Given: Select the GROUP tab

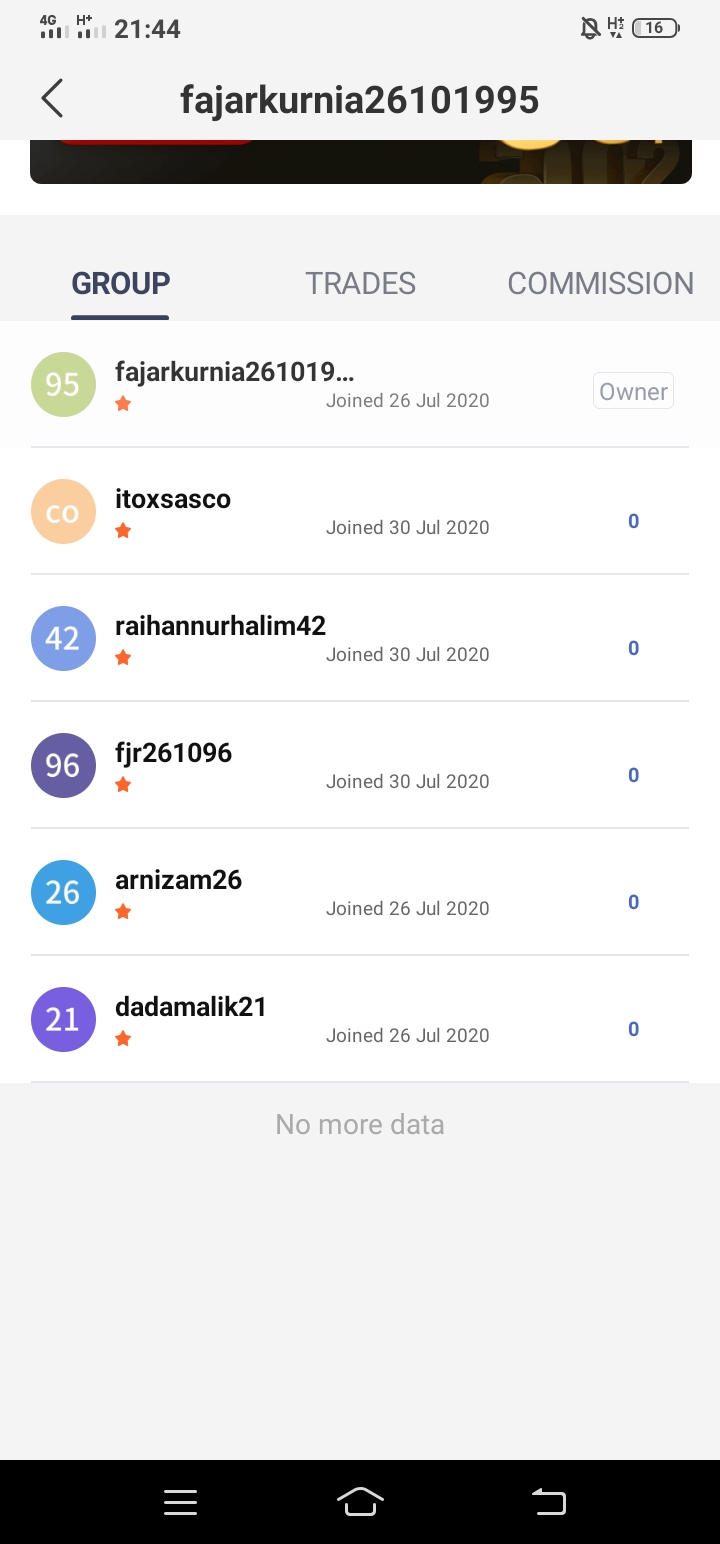Looking at the screenshot, I should 120,283.
